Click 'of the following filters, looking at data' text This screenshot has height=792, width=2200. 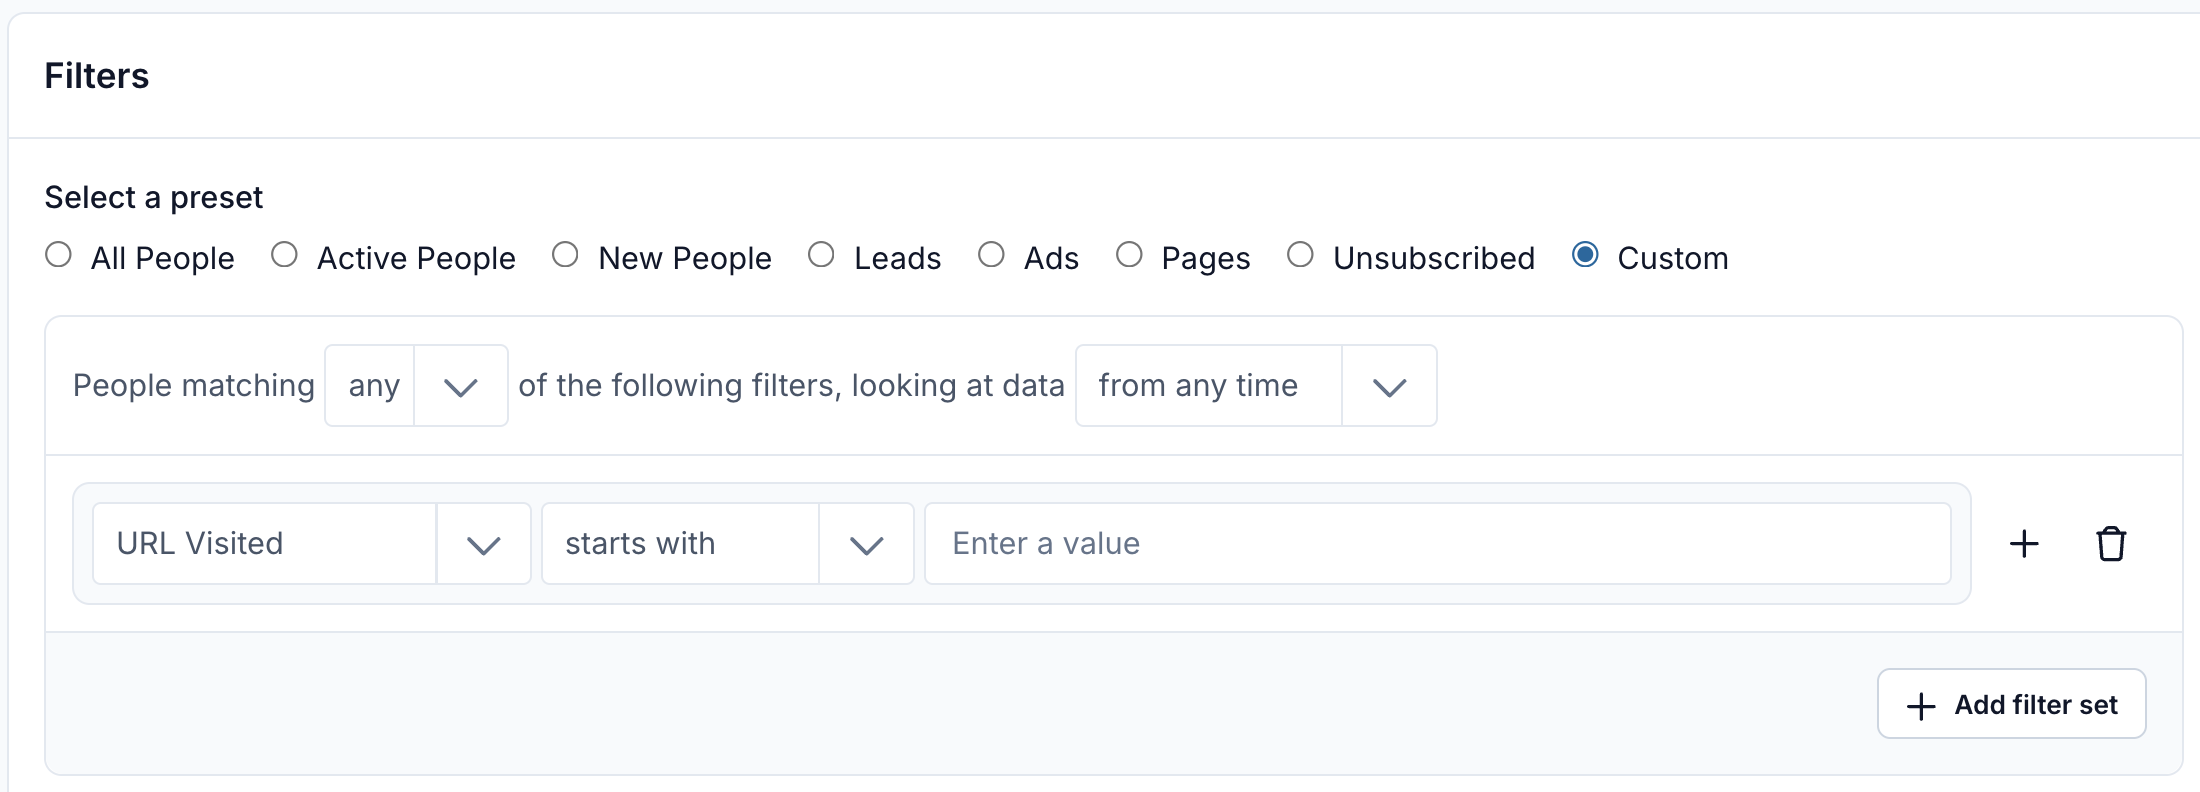point(791,386)
